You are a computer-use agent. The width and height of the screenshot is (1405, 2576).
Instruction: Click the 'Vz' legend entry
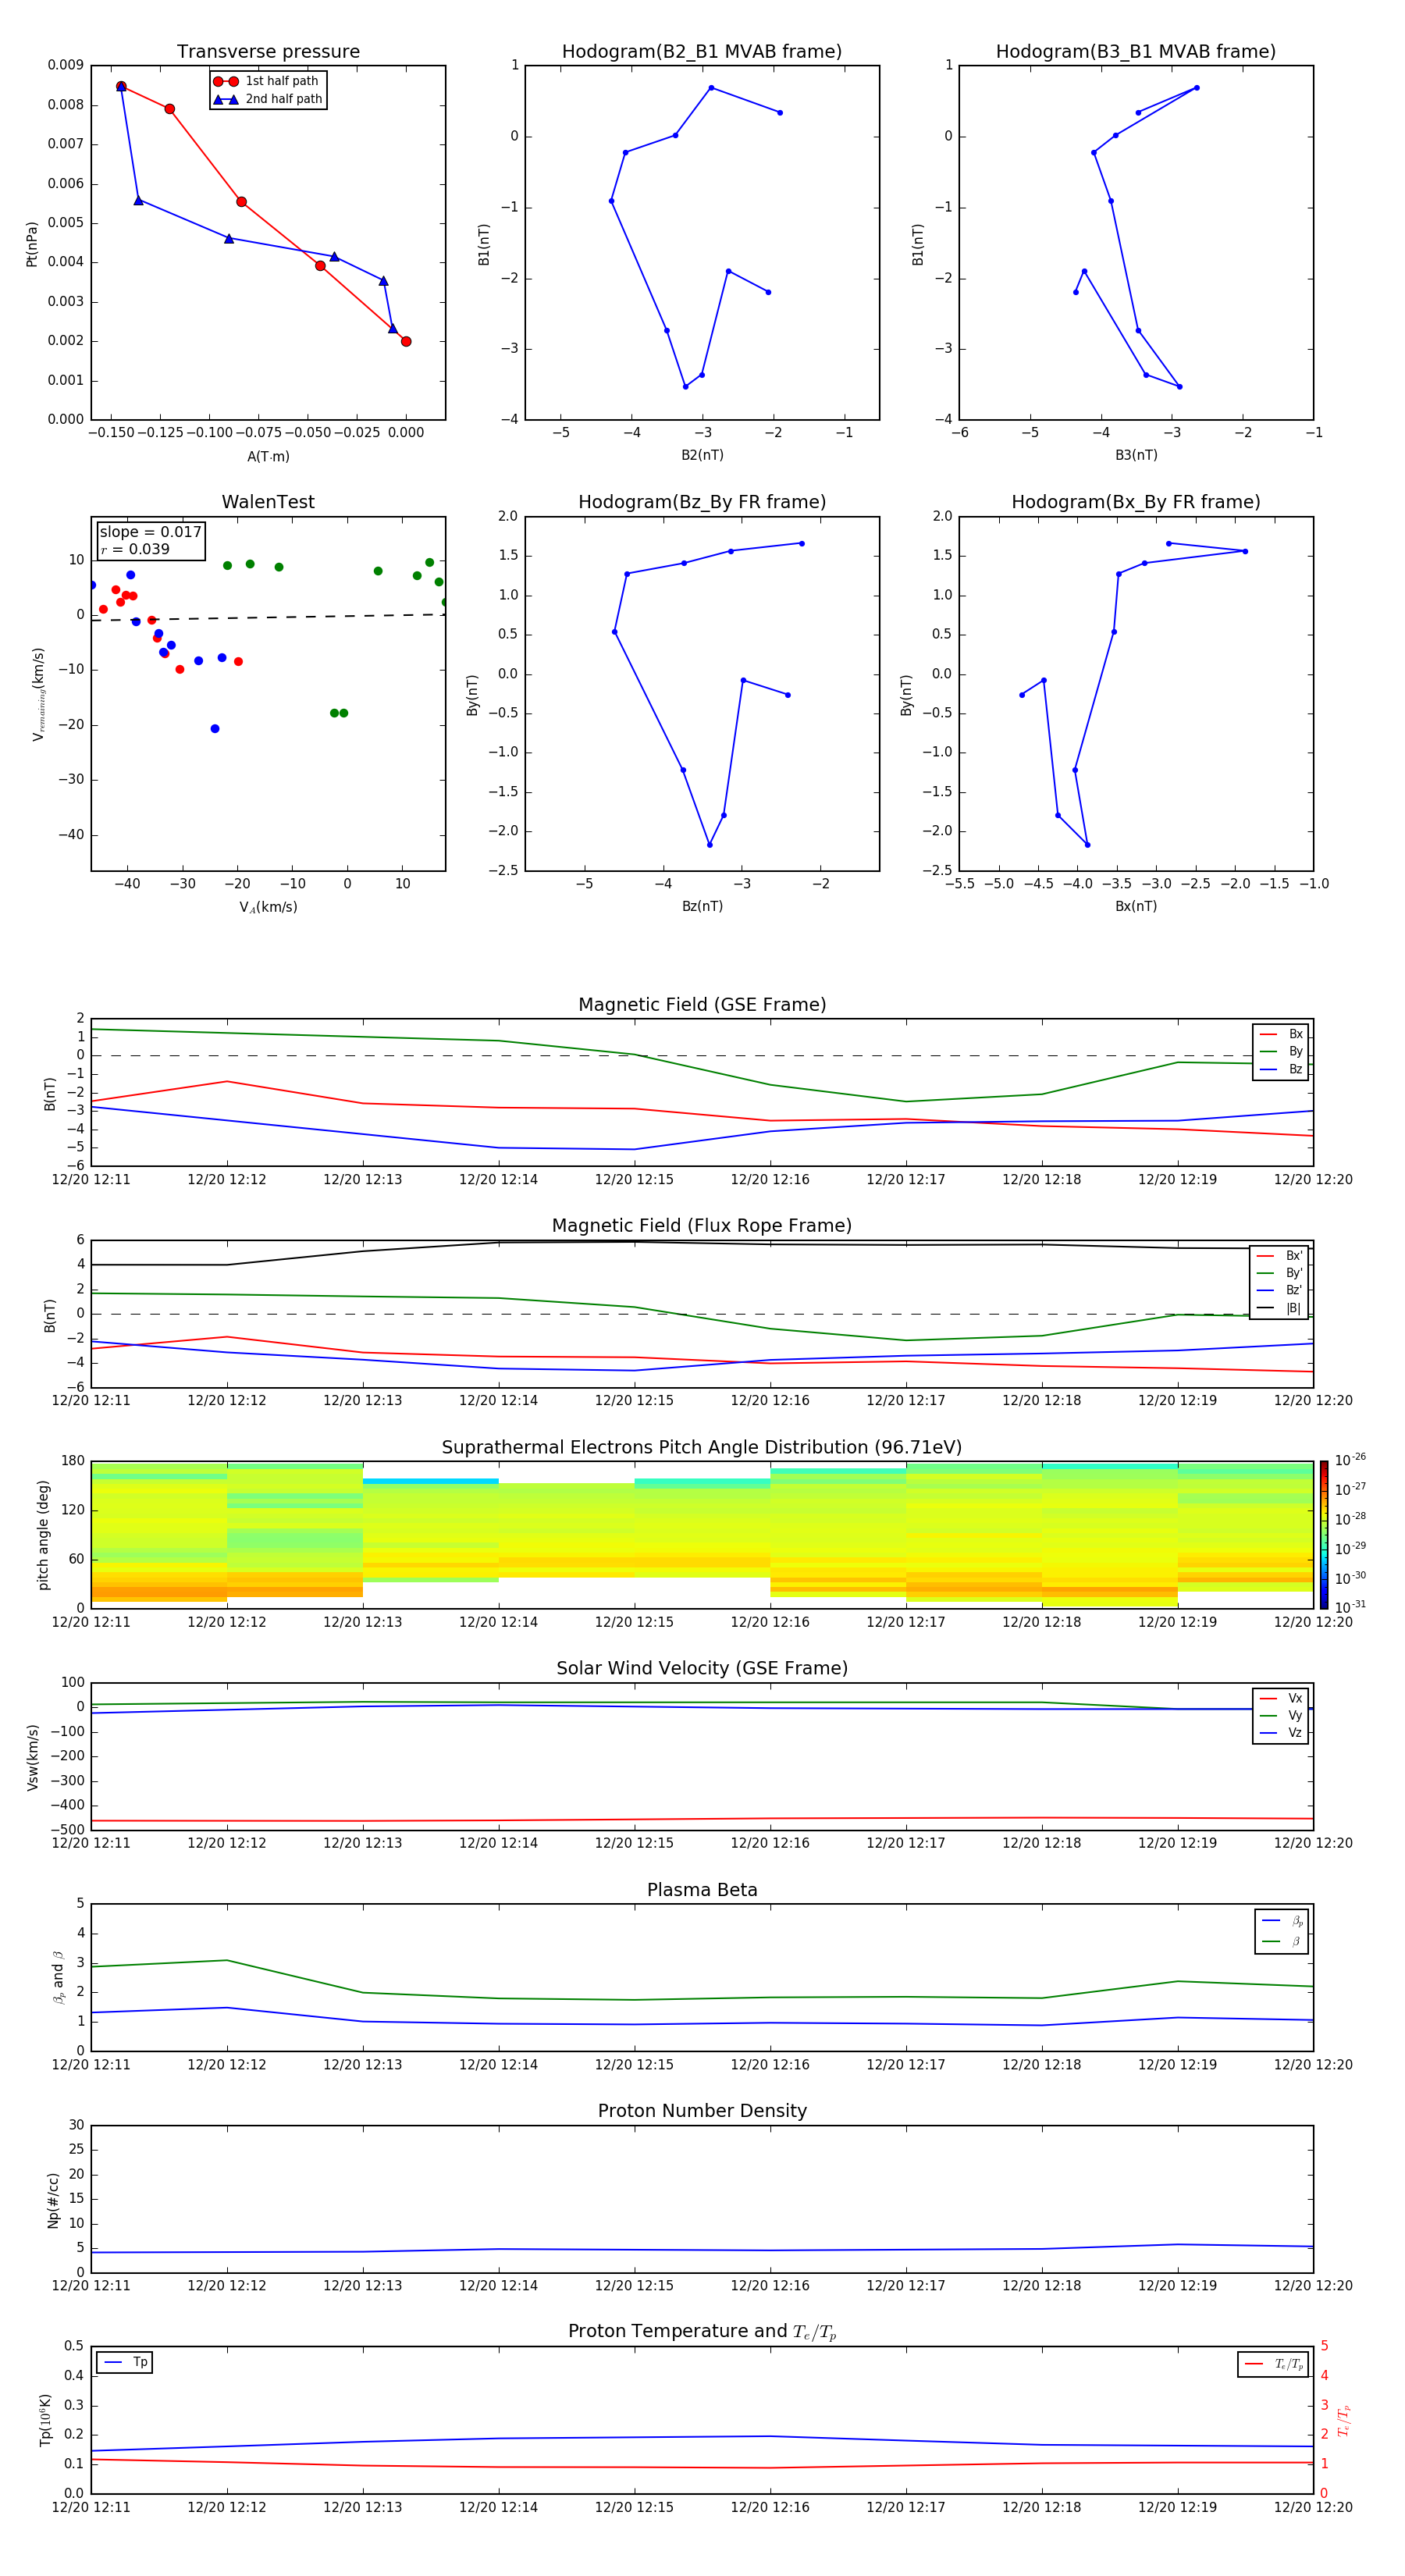tap(1282, 1733)
